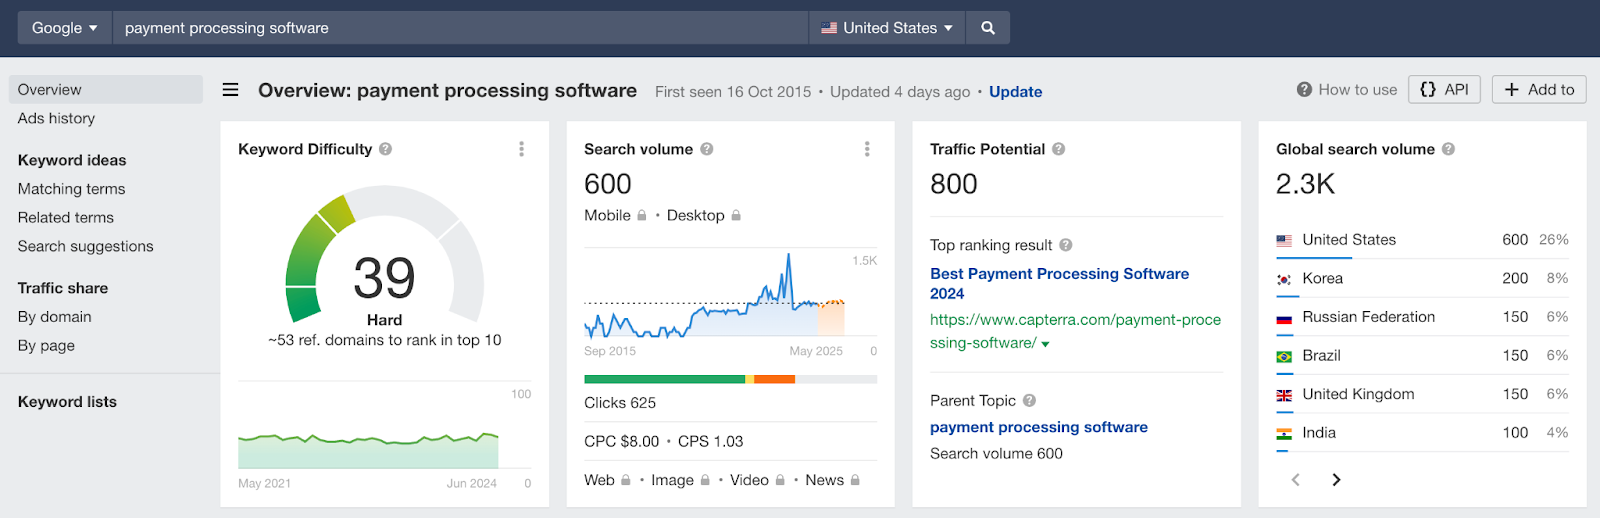1600x518 pixels.
Task: Expand the capterra URL dropdown arrow
Action: [x=1045, y=344]
